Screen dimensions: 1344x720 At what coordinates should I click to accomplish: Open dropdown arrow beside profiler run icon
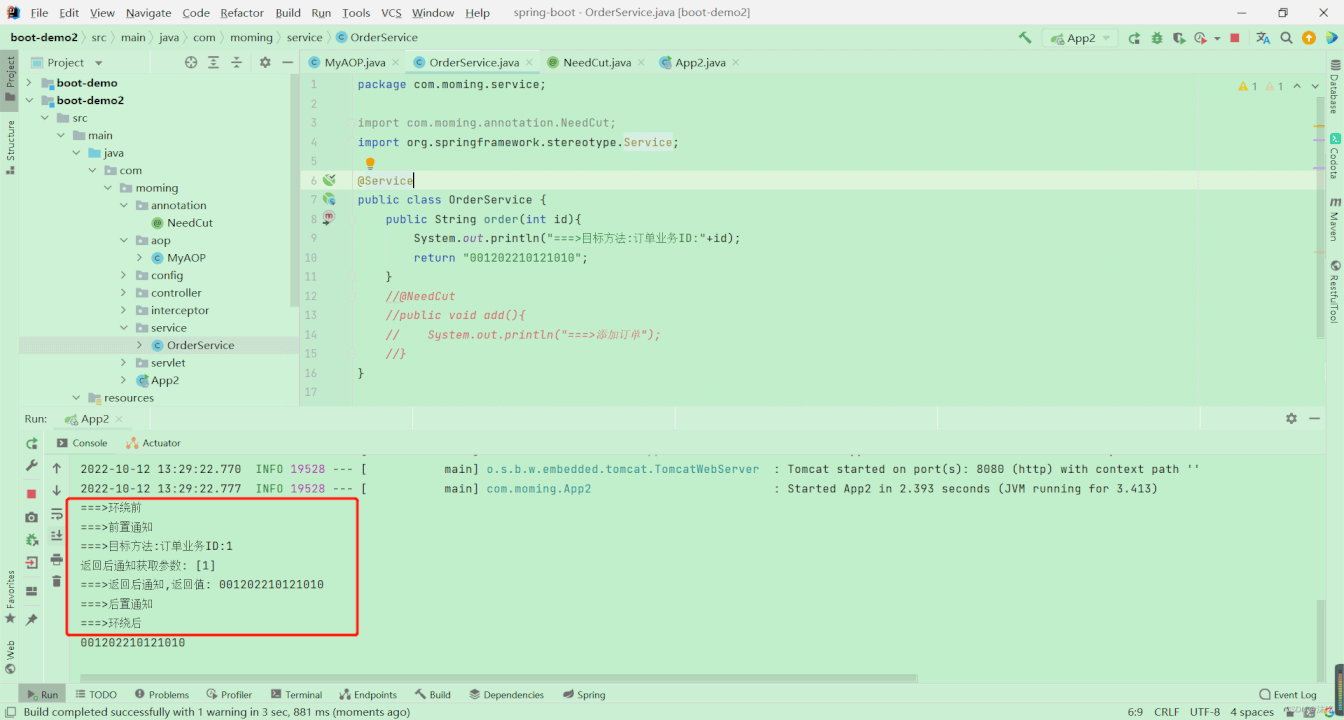(1217, 39)
